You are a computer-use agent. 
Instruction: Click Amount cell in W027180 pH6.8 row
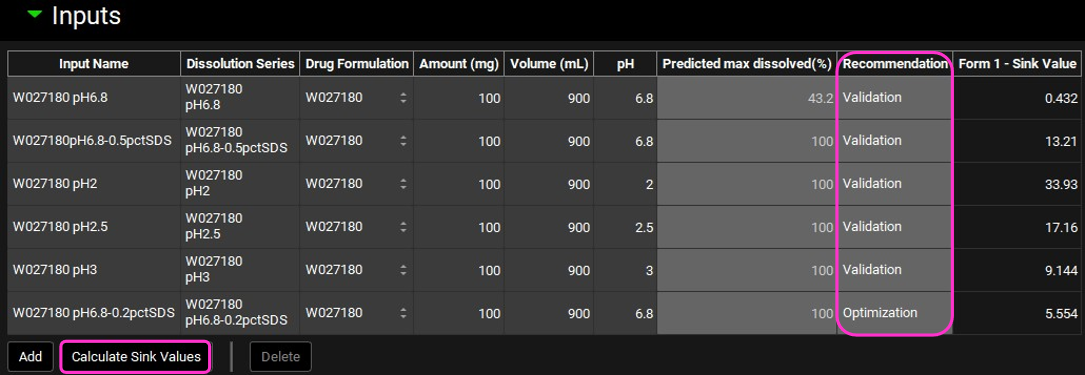(x=459, y=98)
